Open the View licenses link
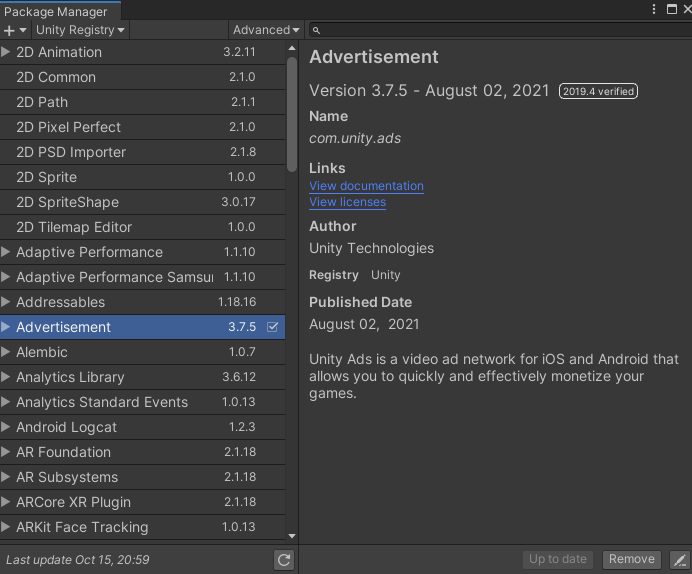Image resolution: width=692 pixels, height=574 pixels. pyautogui.click(x=347, y=202)
